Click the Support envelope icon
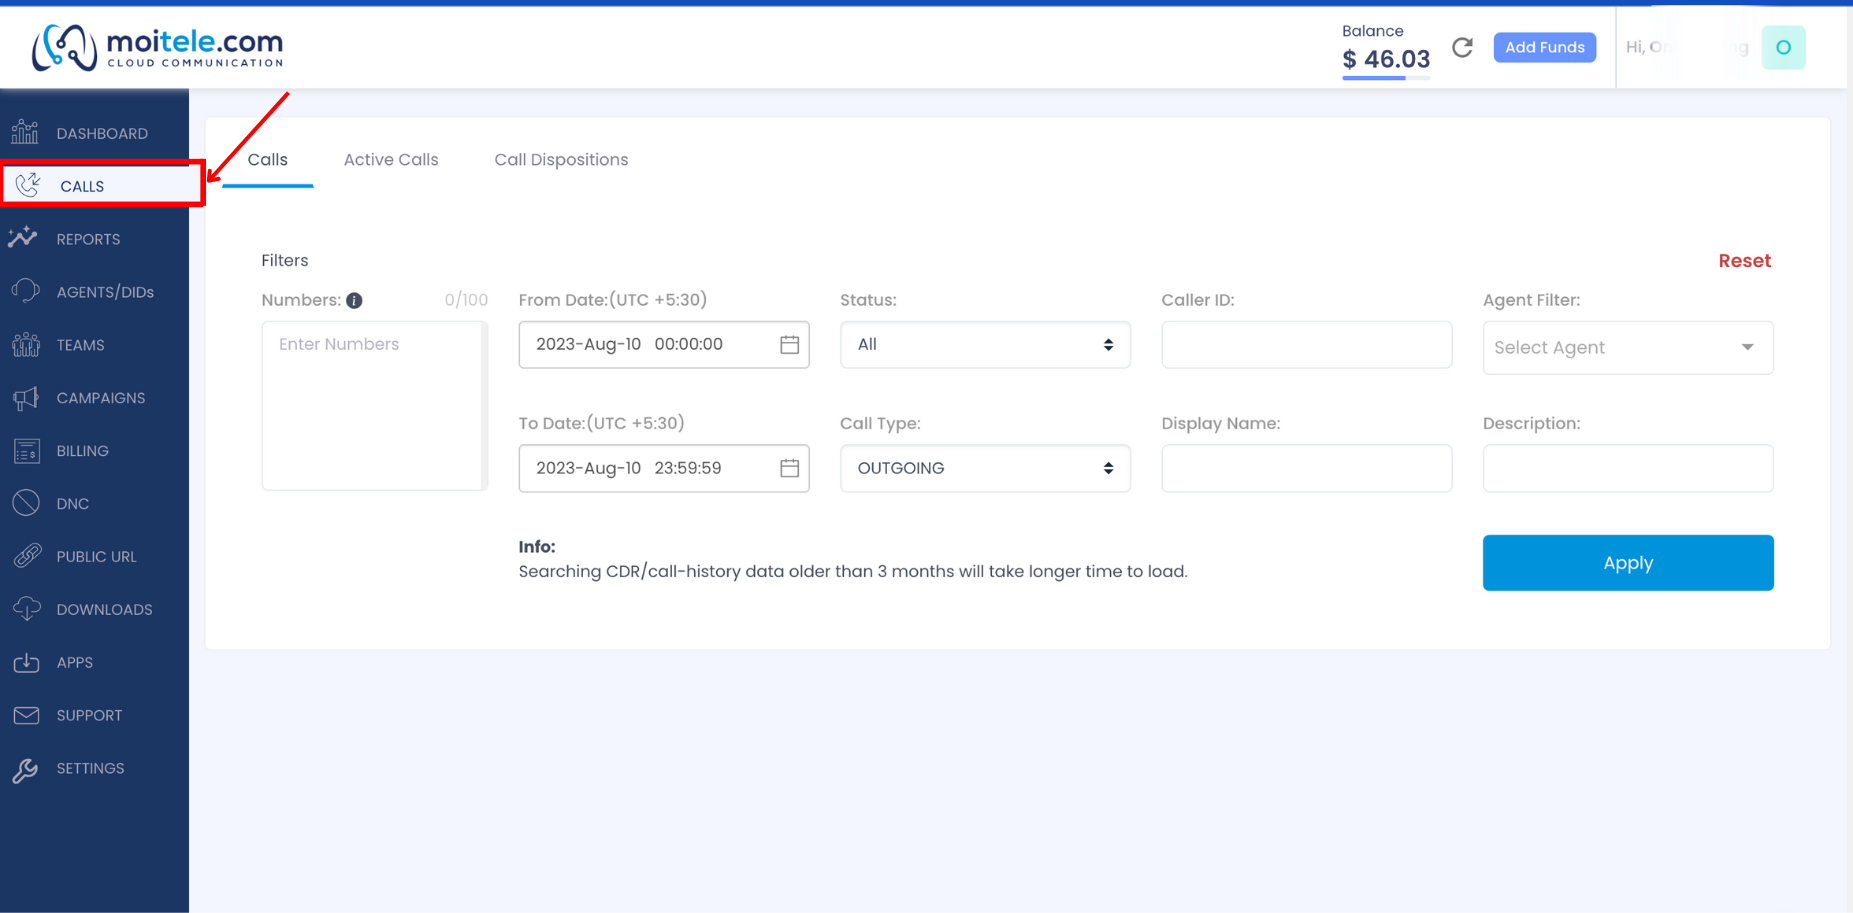 [x=27, y=715]
